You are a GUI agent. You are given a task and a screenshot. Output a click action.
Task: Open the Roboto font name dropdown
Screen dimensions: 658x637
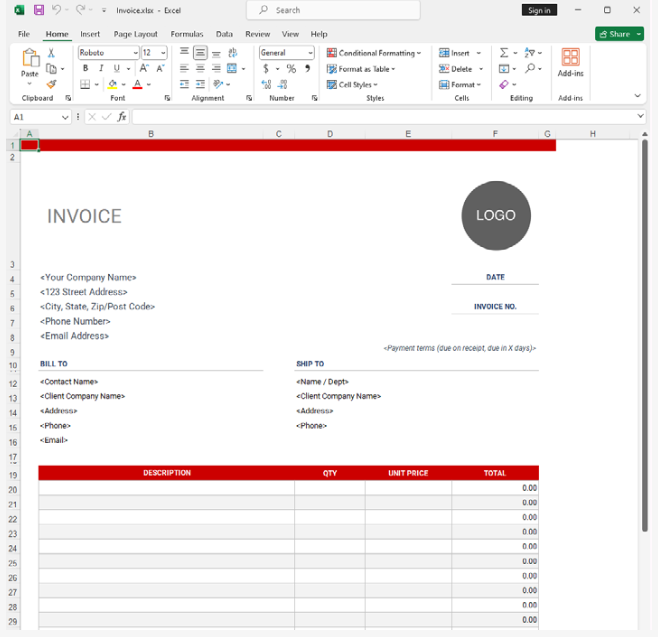click(x=135, y=53)
